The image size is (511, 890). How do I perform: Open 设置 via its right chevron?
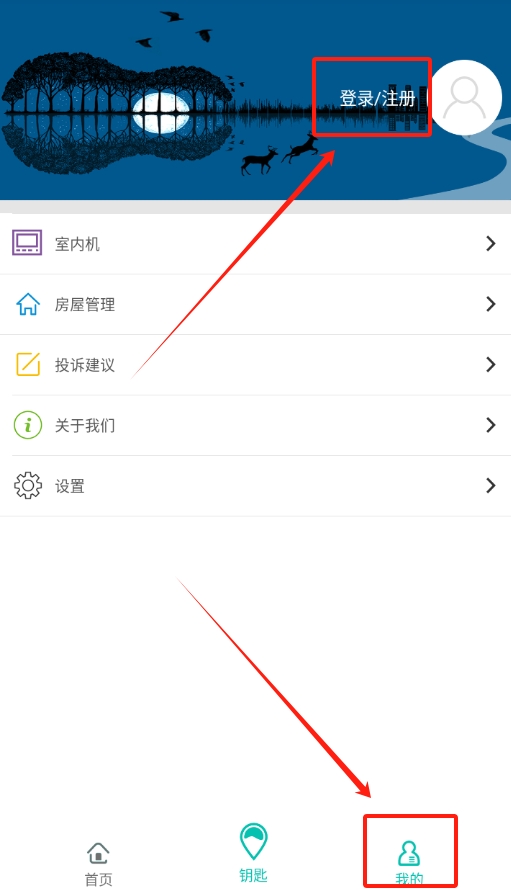coord(491,485)
